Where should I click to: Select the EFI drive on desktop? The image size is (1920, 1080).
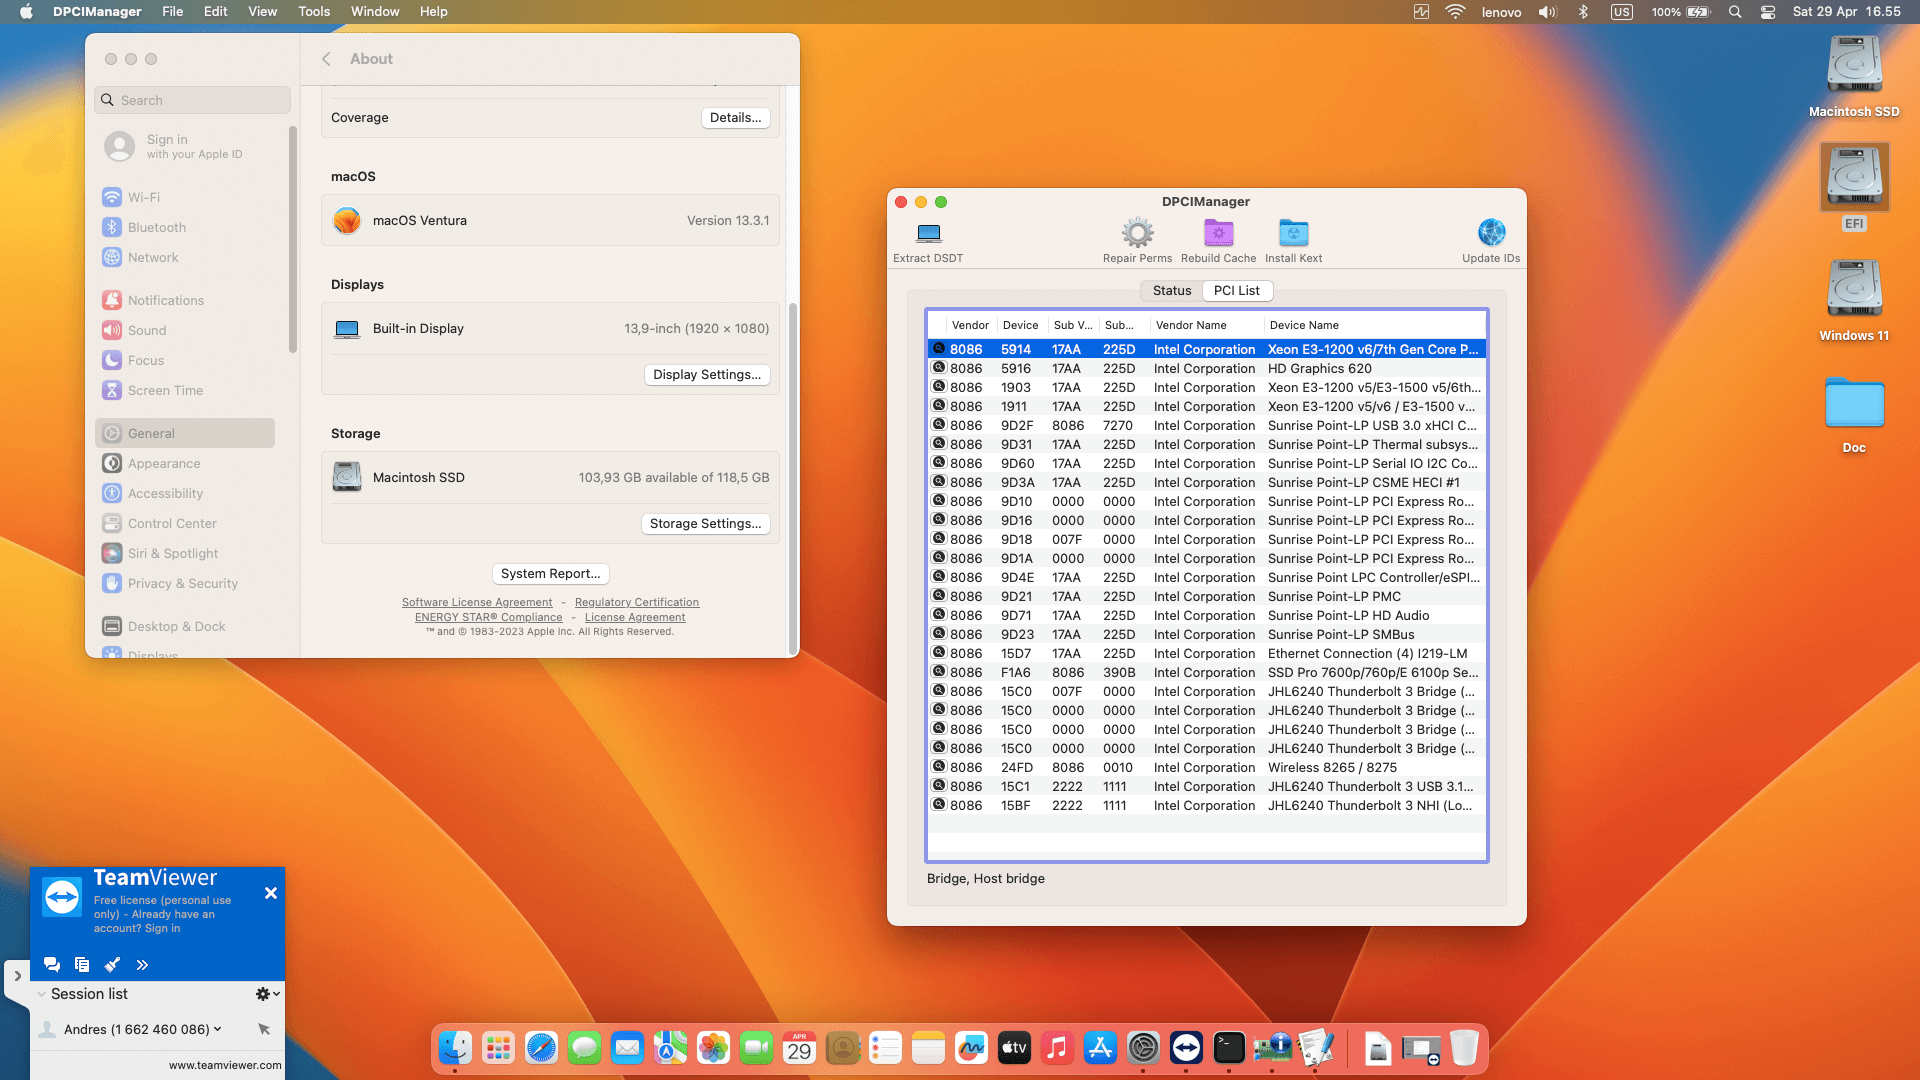tap(1854, 187)
